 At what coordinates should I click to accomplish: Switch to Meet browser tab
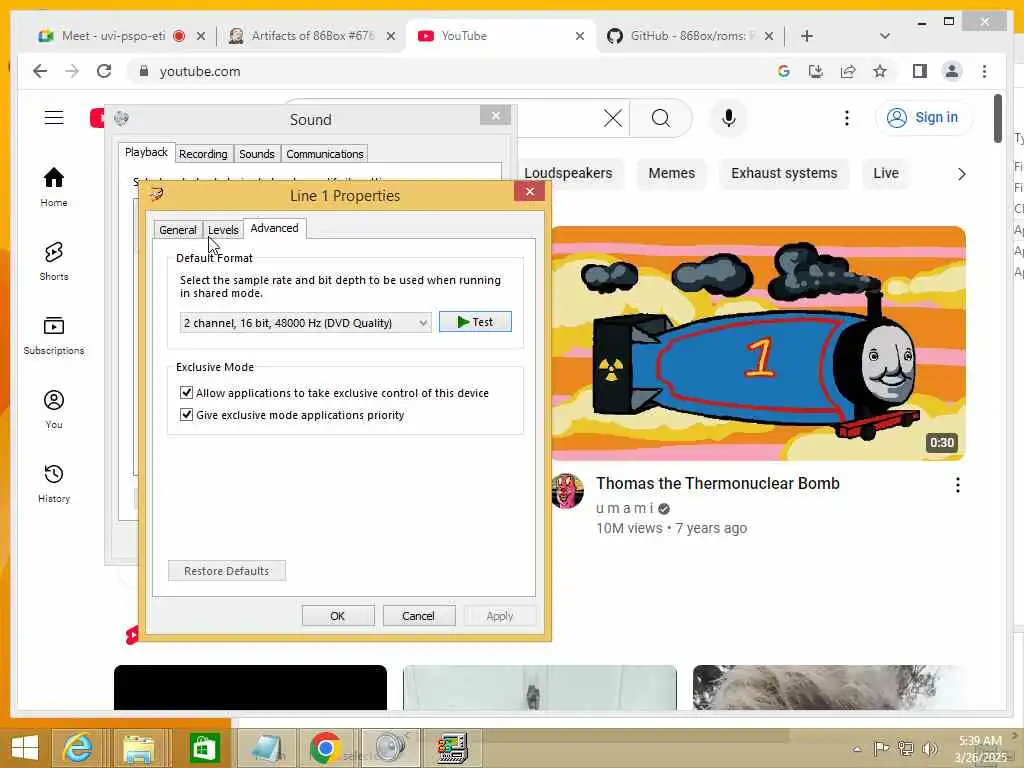coord(112,36)
